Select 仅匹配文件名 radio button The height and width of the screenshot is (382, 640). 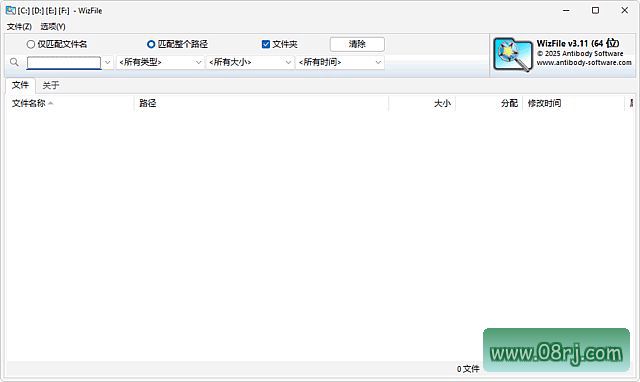(x=57, y=44)
